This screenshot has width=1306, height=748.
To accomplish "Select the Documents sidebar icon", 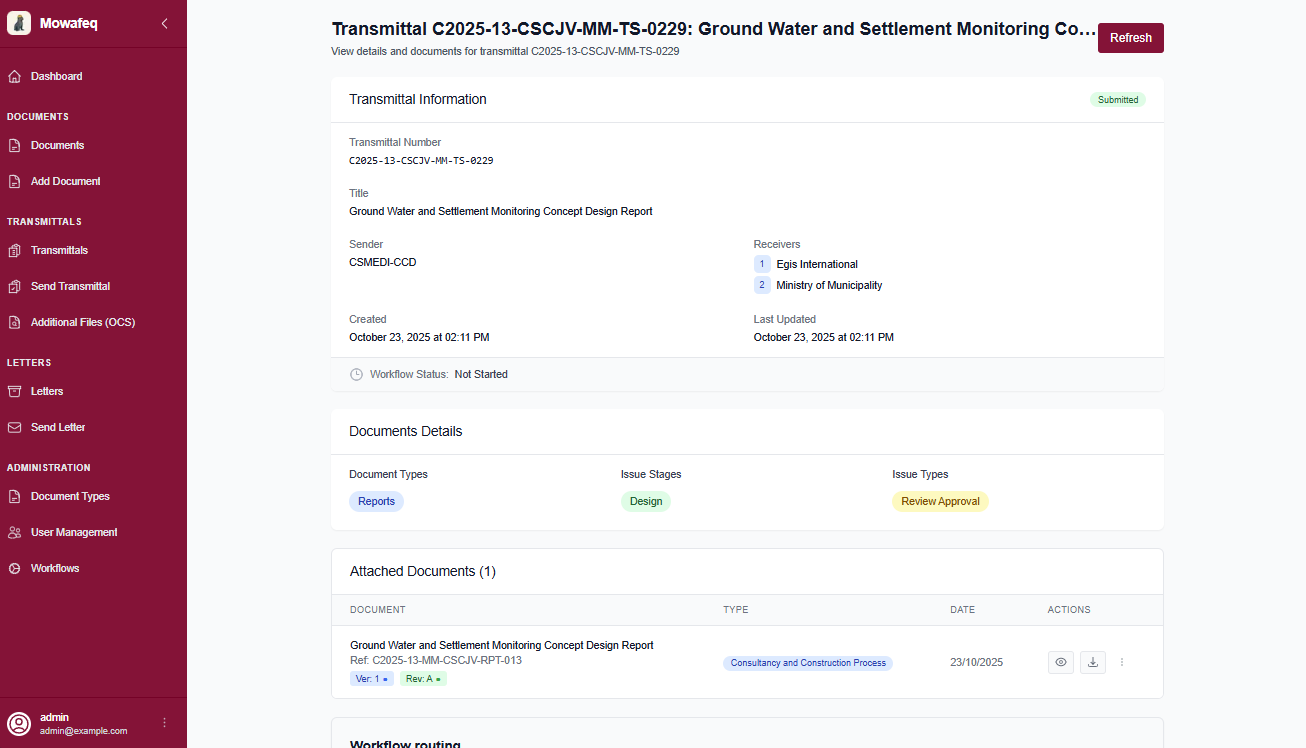I will [14, 145].
